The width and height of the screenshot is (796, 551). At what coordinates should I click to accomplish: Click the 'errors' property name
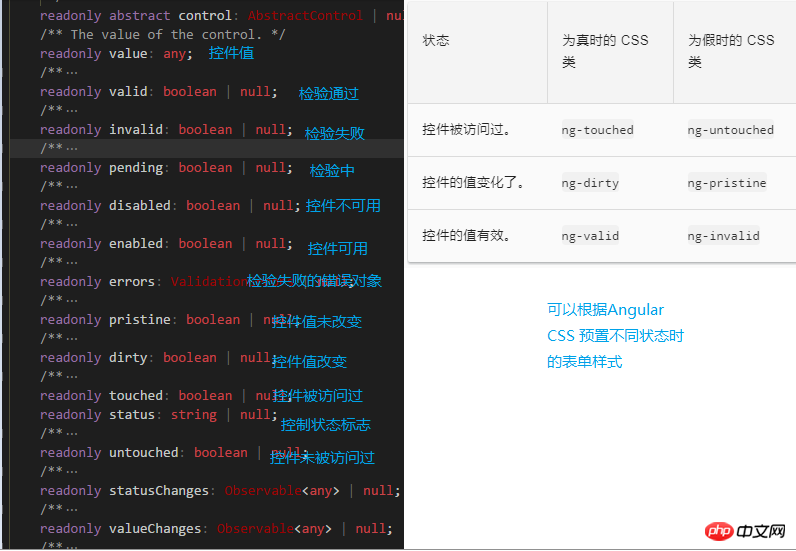132,281
